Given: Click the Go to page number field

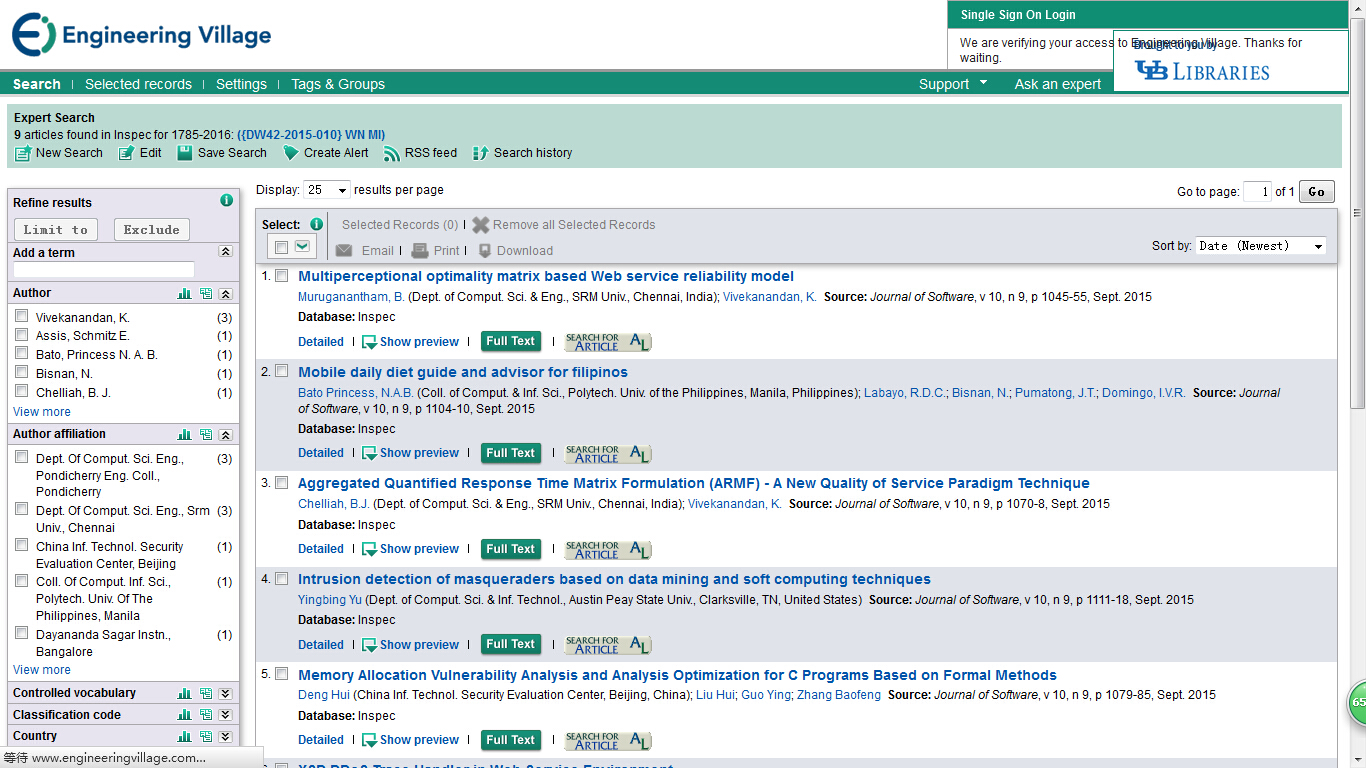Looking at the screenshot, I should 1257,192.
